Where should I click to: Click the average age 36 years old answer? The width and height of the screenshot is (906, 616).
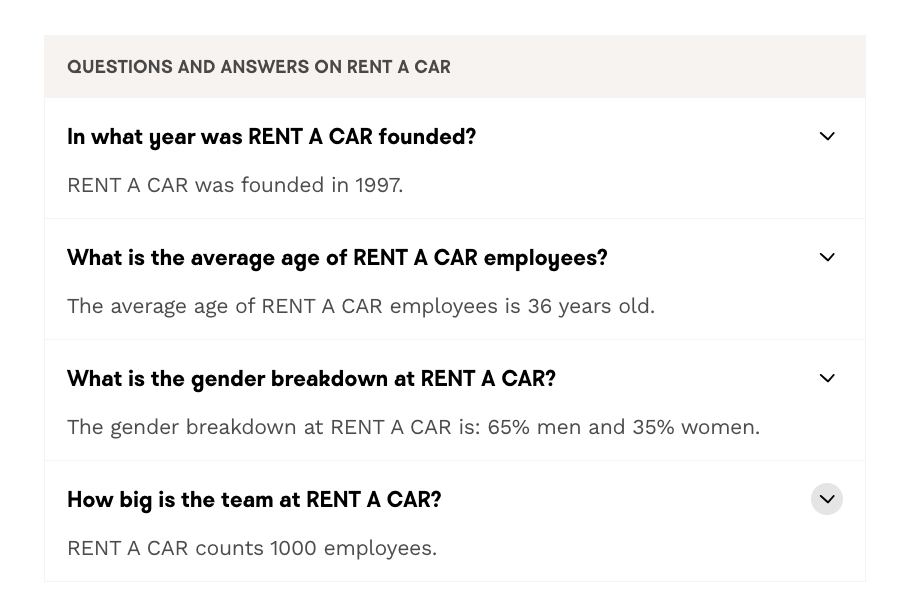click(x=361, y=306)
